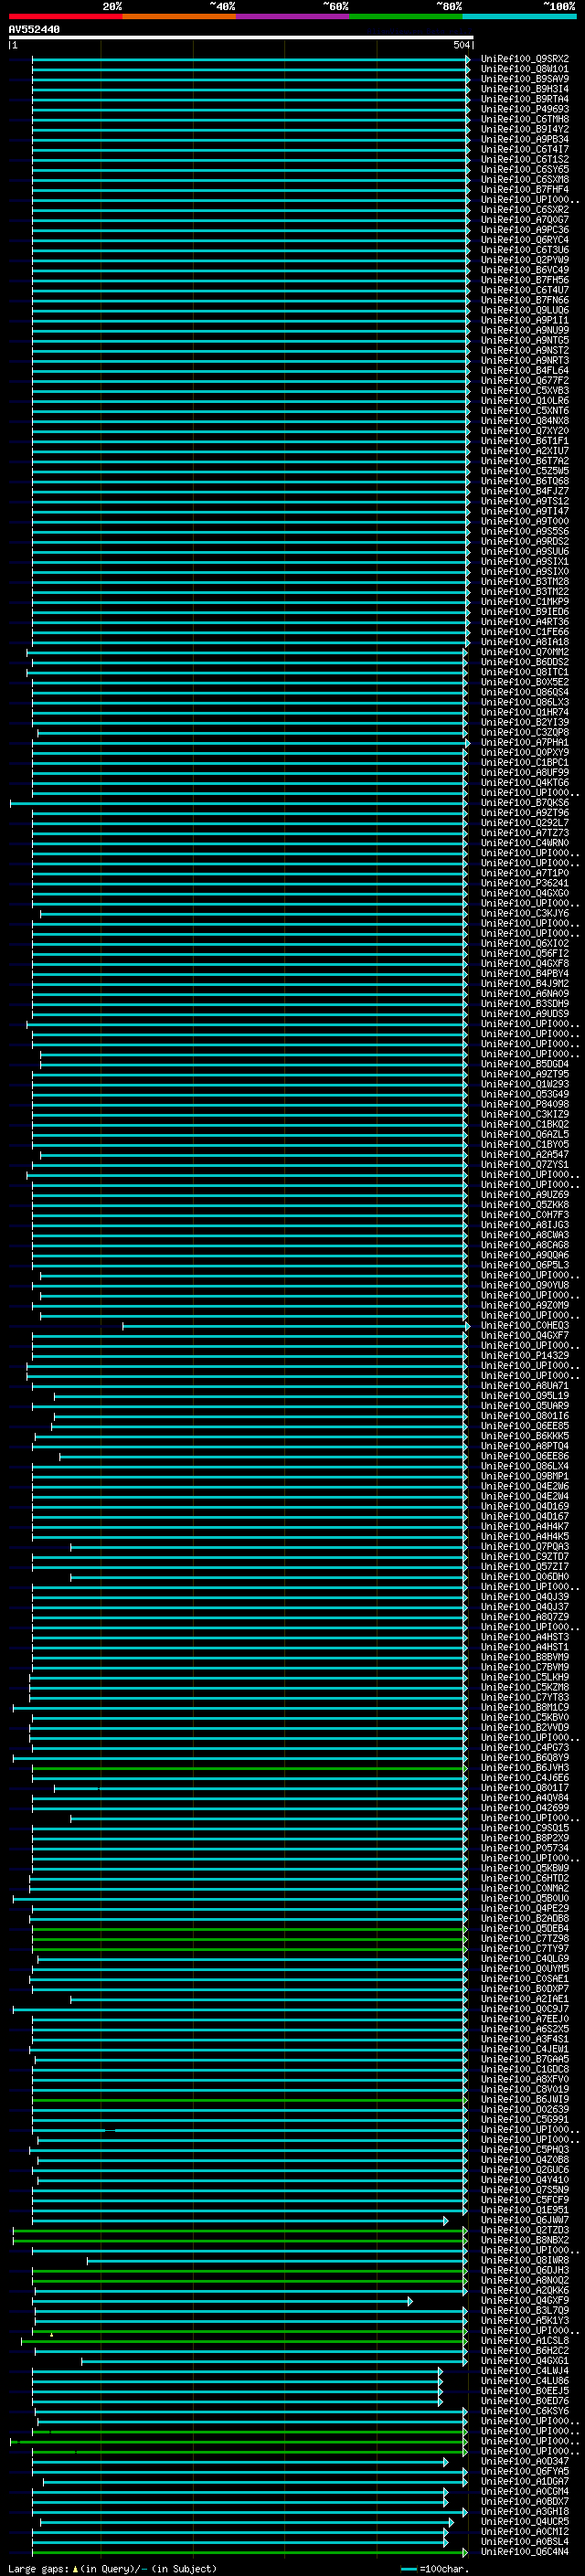
Task: Select hit label UniRef100_Q8ITC1
Action: (524, 672)
